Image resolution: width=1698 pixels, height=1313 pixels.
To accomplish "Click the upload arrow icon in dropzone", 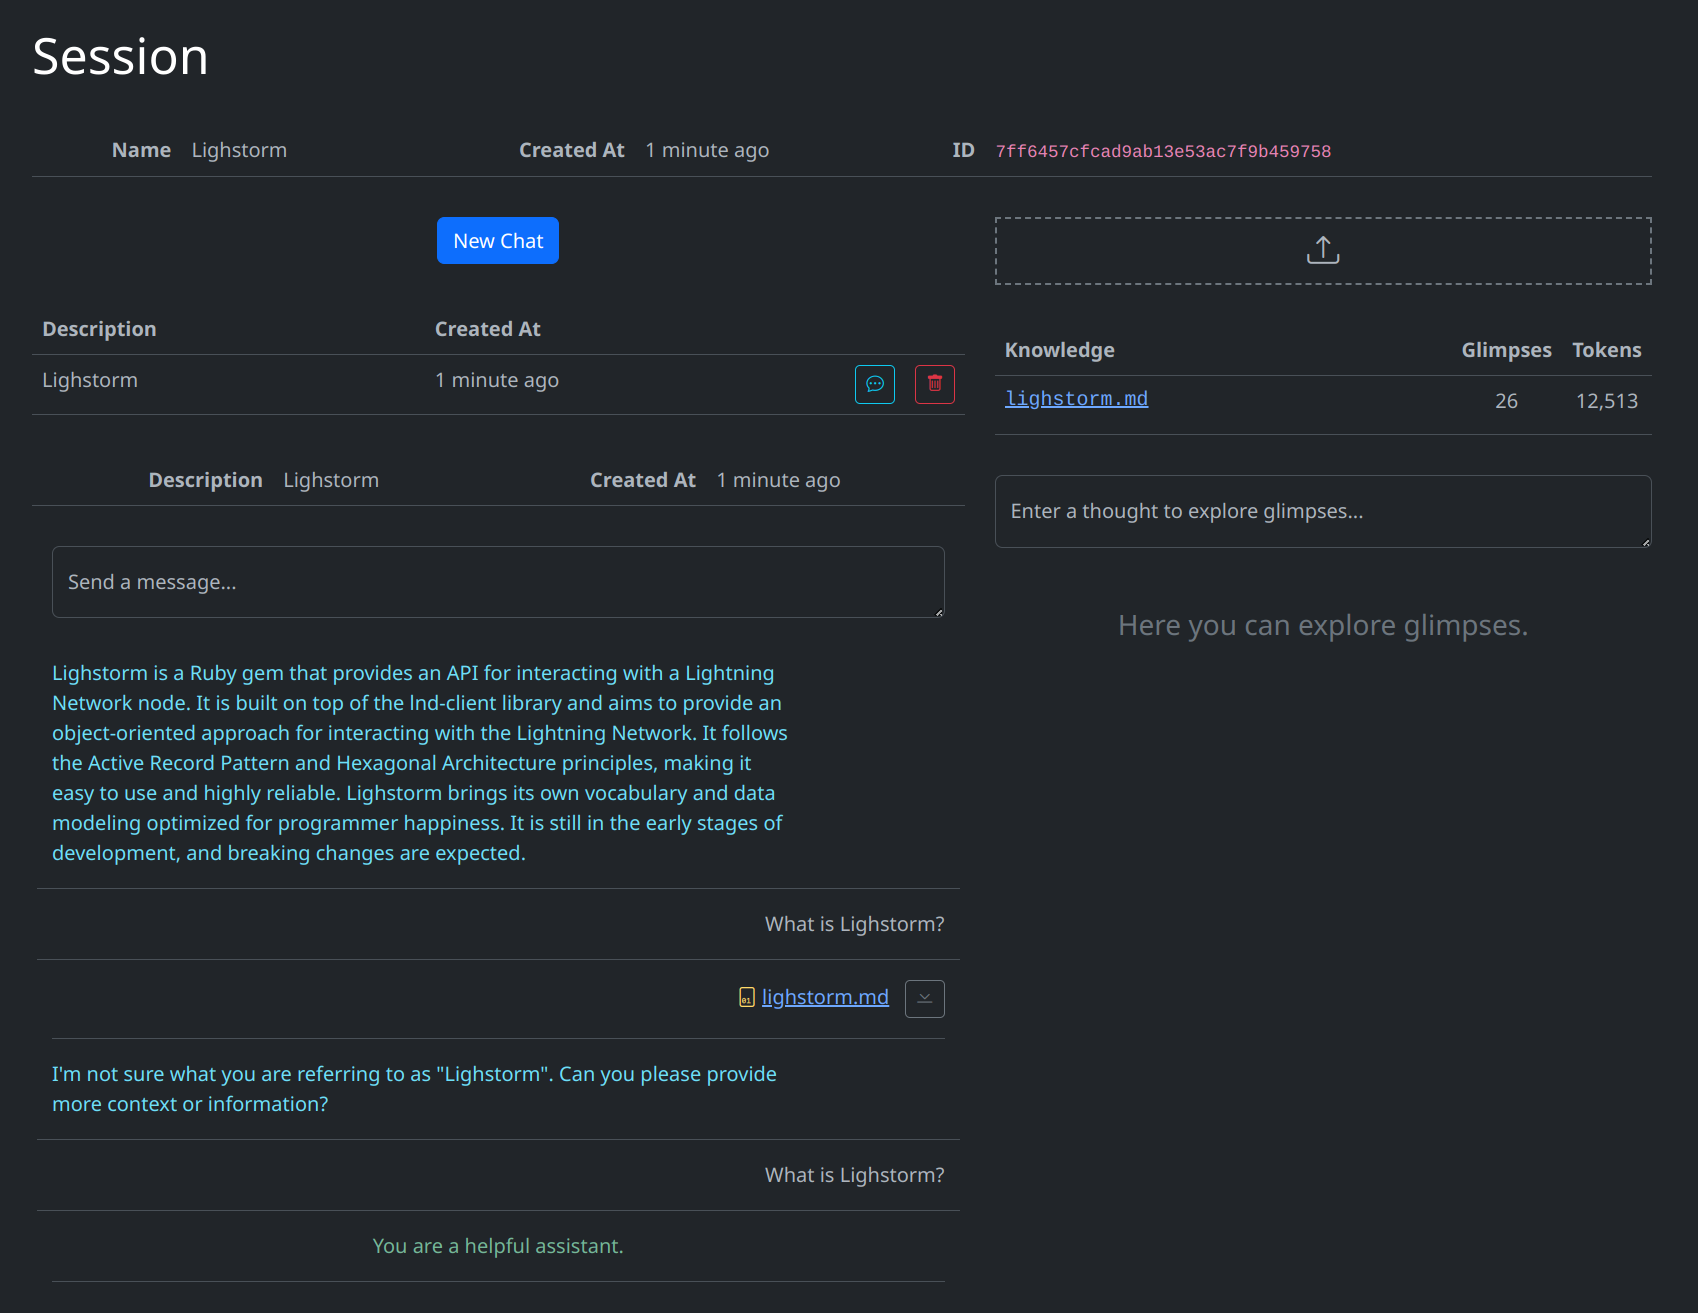I will 1322,250.
